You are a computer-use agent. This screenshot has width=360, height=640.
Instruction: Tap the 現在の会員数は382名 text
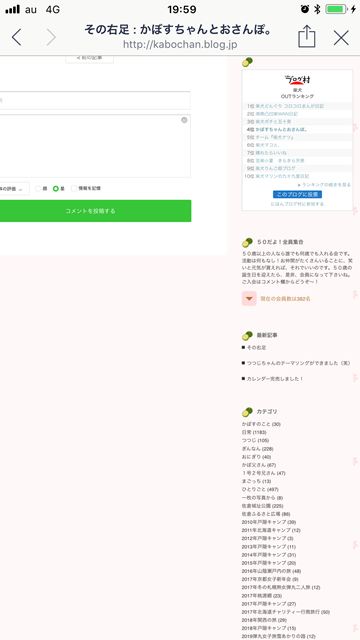coord(285,299)
